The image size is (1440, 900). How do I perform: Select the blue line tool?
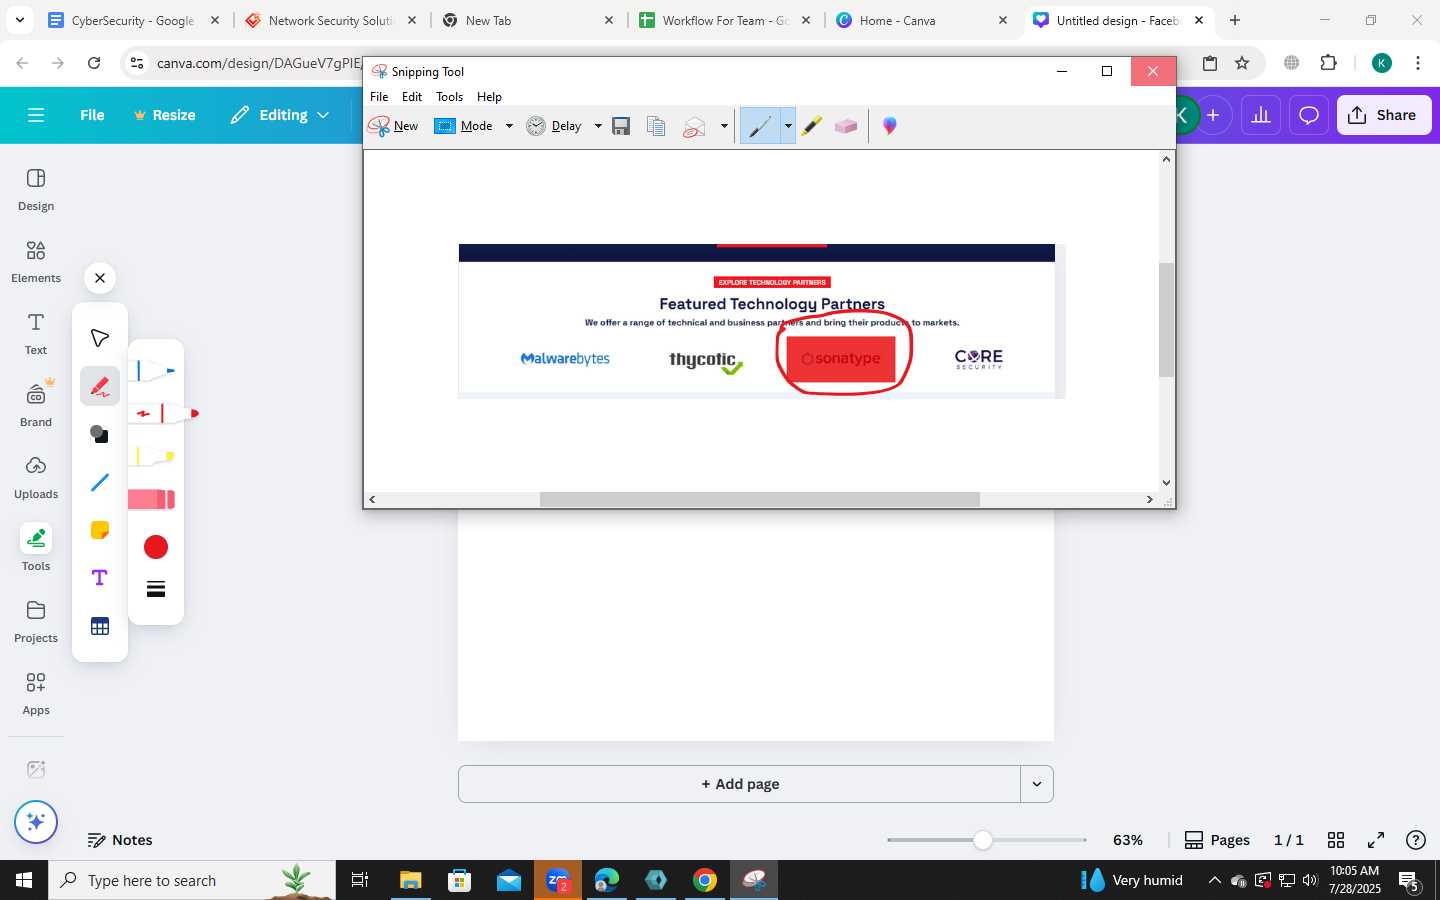click(x=99, y=482)
